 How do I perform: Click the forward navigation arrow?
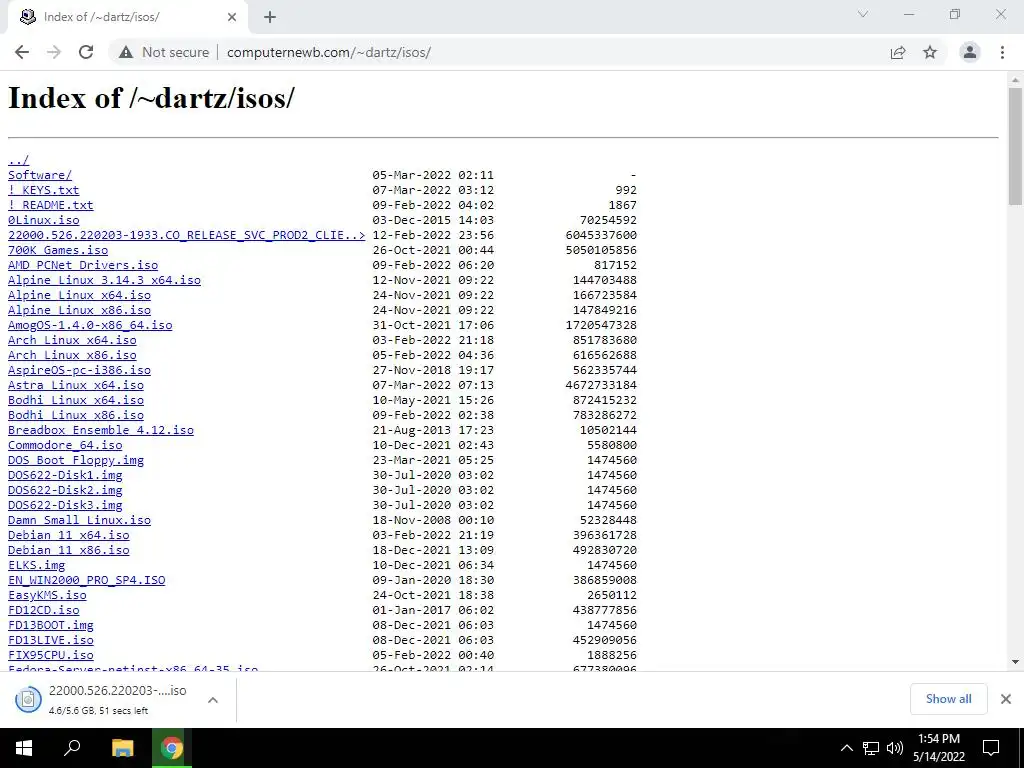(54, 52)
